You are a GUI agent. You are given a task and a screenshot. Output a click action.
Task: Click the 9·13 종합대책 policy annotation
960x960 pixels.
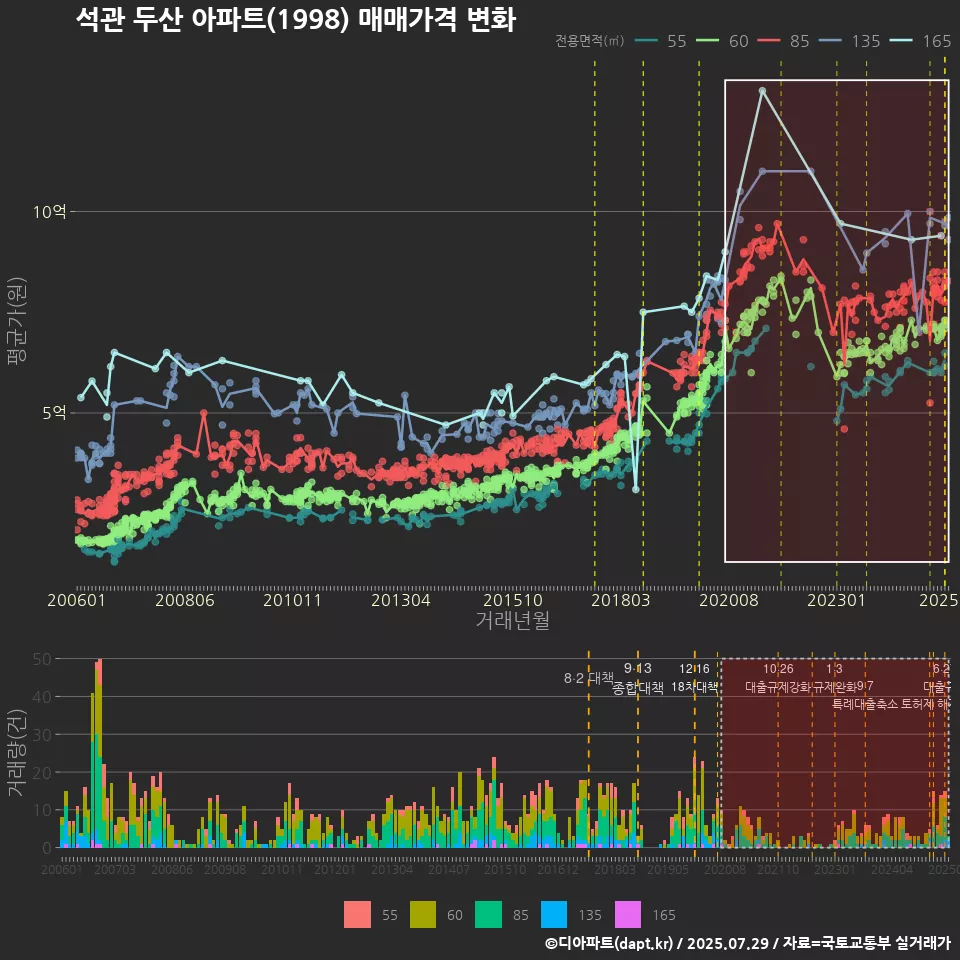click(x=638, y=678)
